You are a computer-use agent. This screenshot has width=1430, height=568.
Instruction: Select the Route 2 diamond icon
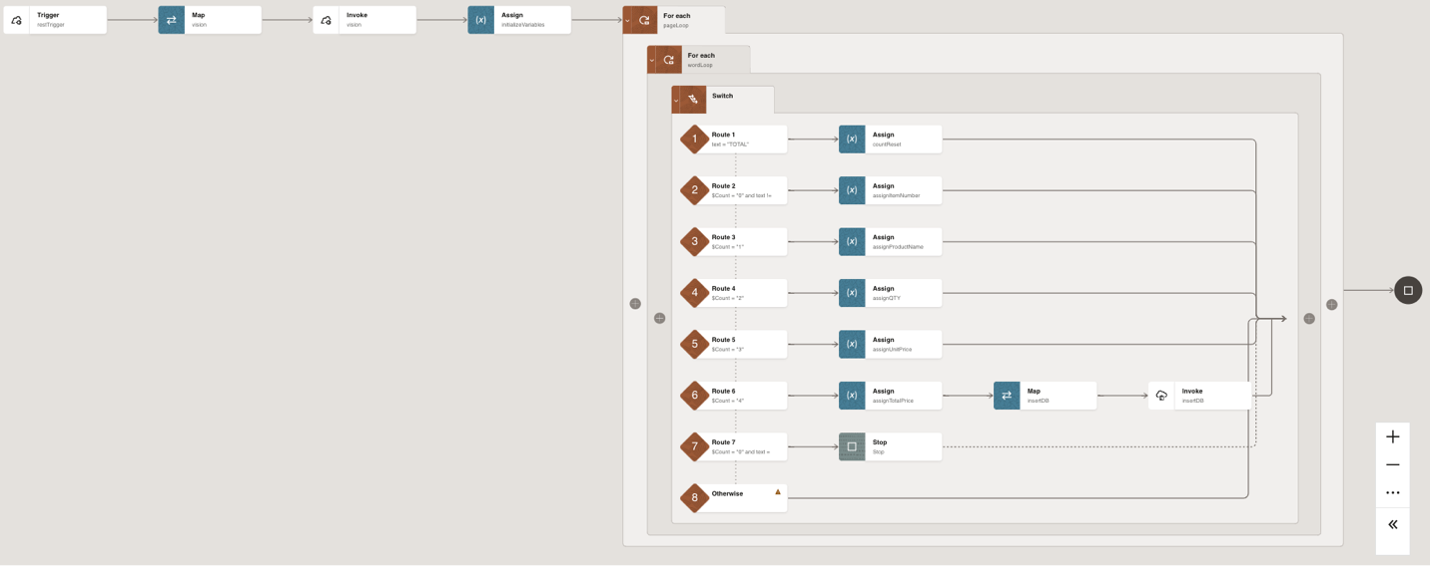click(x=695, y=190)
